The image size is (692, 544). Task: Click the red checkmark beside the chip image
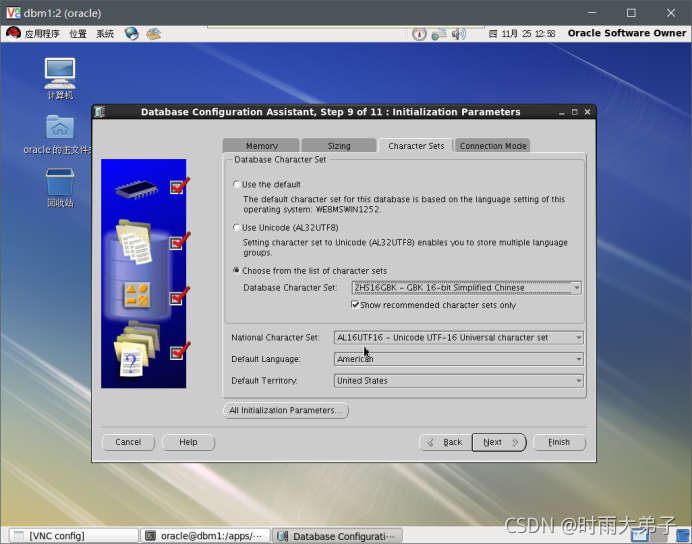click(179, 186)
